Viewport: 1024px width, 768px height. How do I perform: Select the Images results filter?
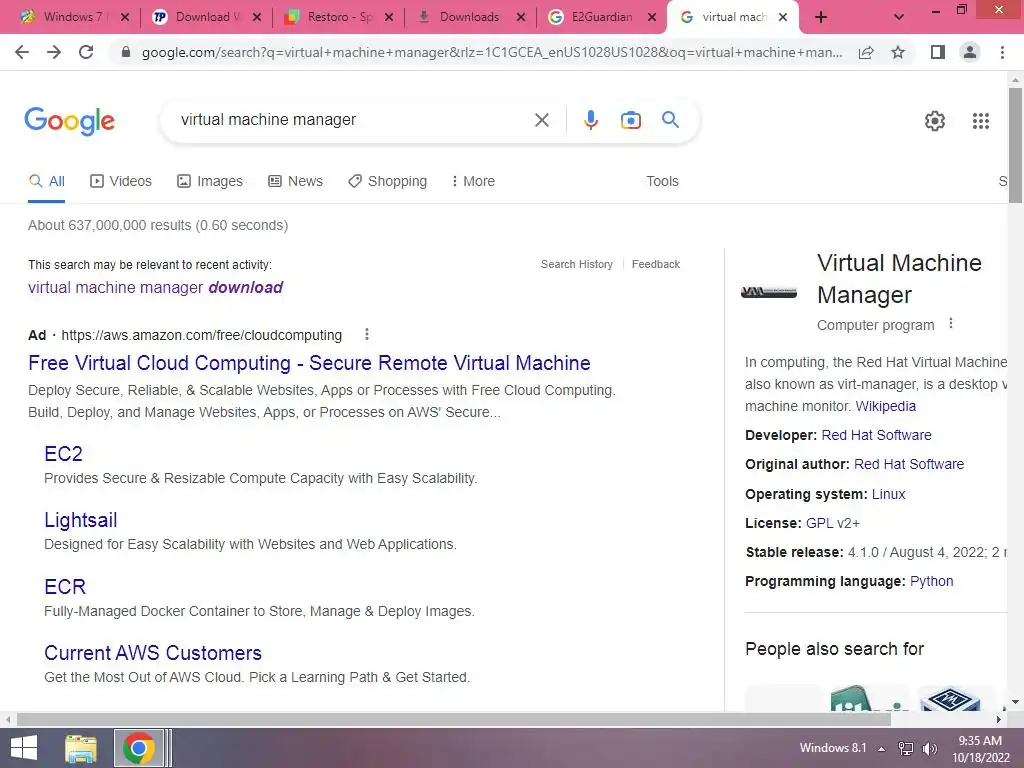[210, 182]
